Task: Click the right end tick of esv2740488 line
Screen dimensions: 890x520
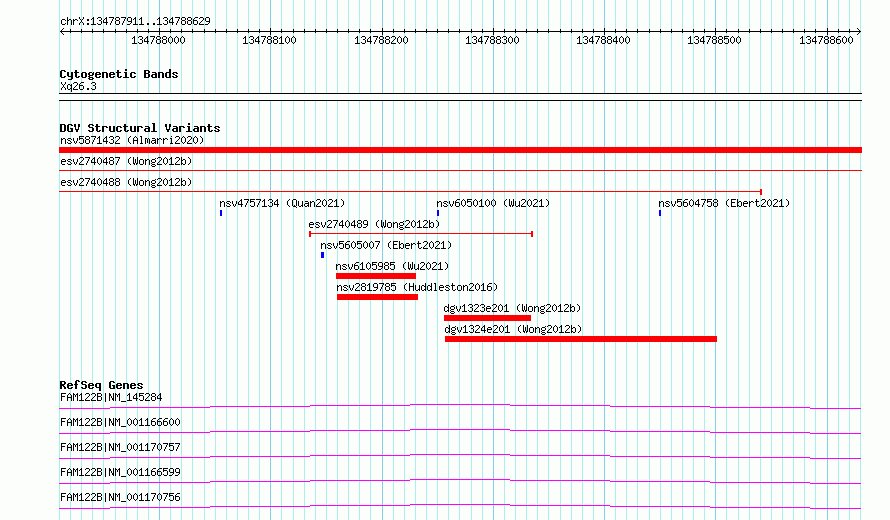Action: click(x=761, y=192)
